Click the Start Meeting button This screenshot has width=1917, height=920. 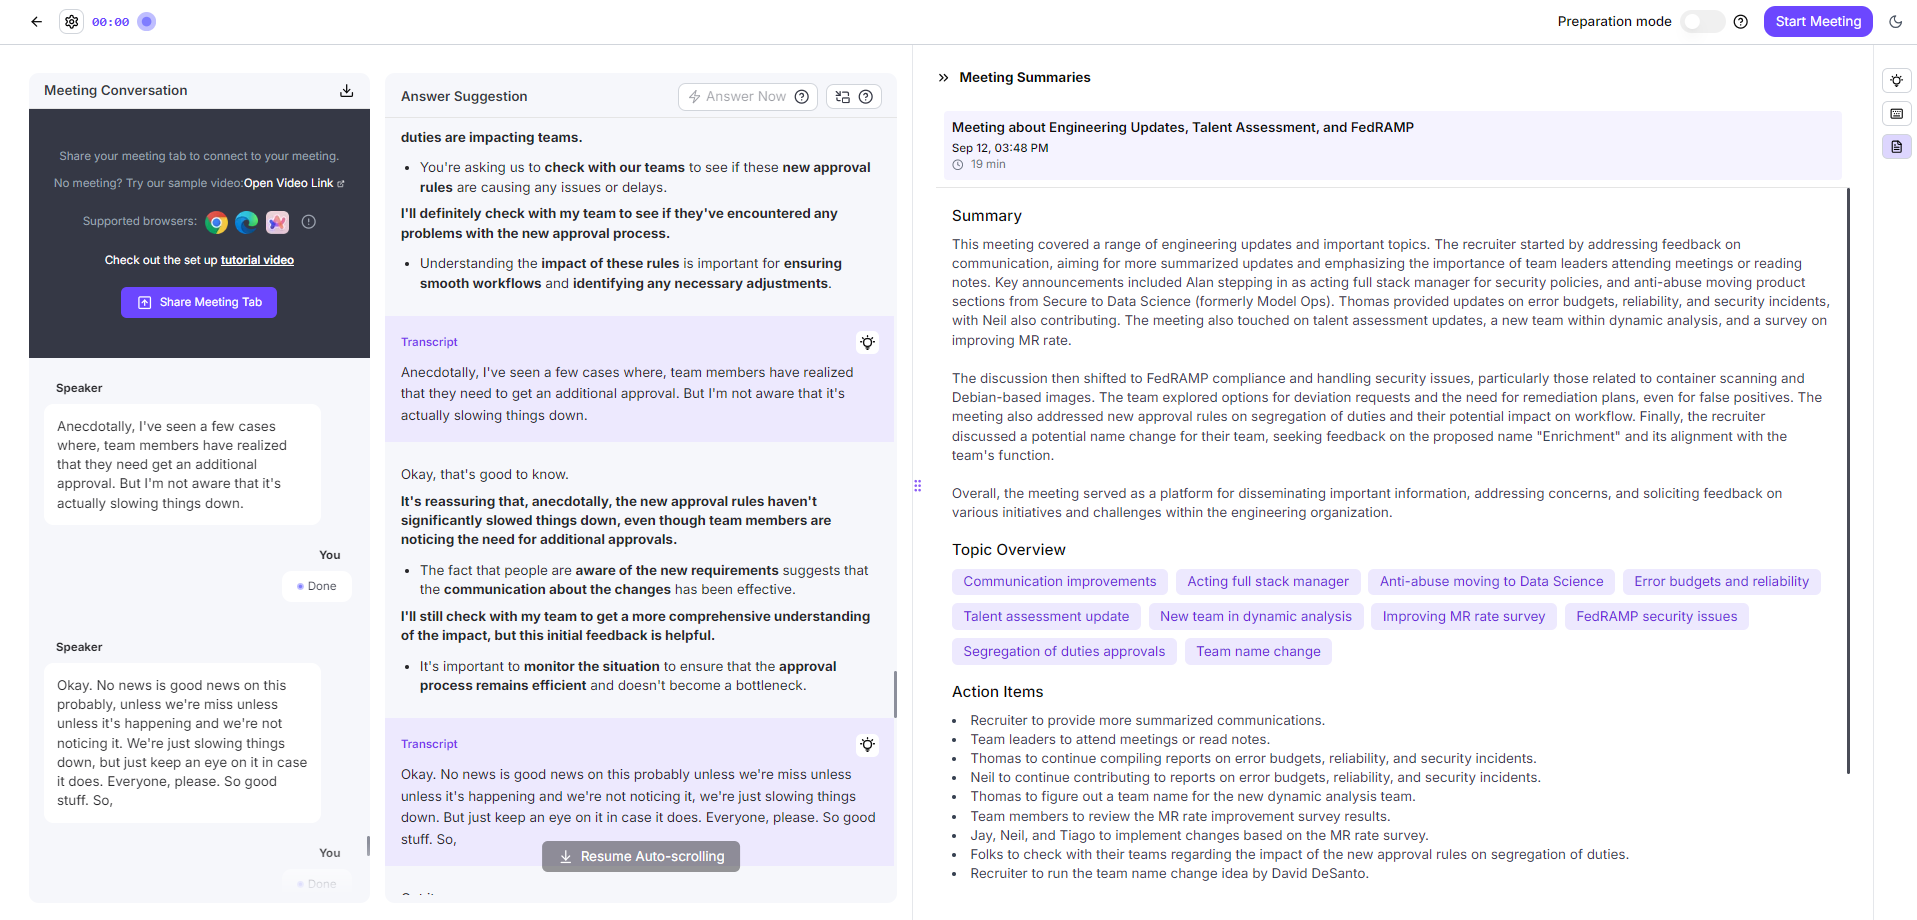point(1817,21)
